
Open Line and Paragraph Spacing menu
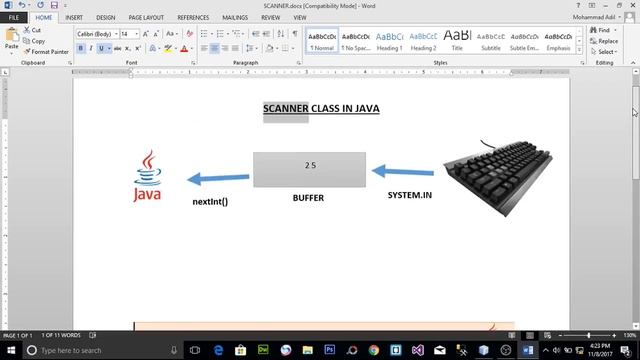[x=251, y=48]
